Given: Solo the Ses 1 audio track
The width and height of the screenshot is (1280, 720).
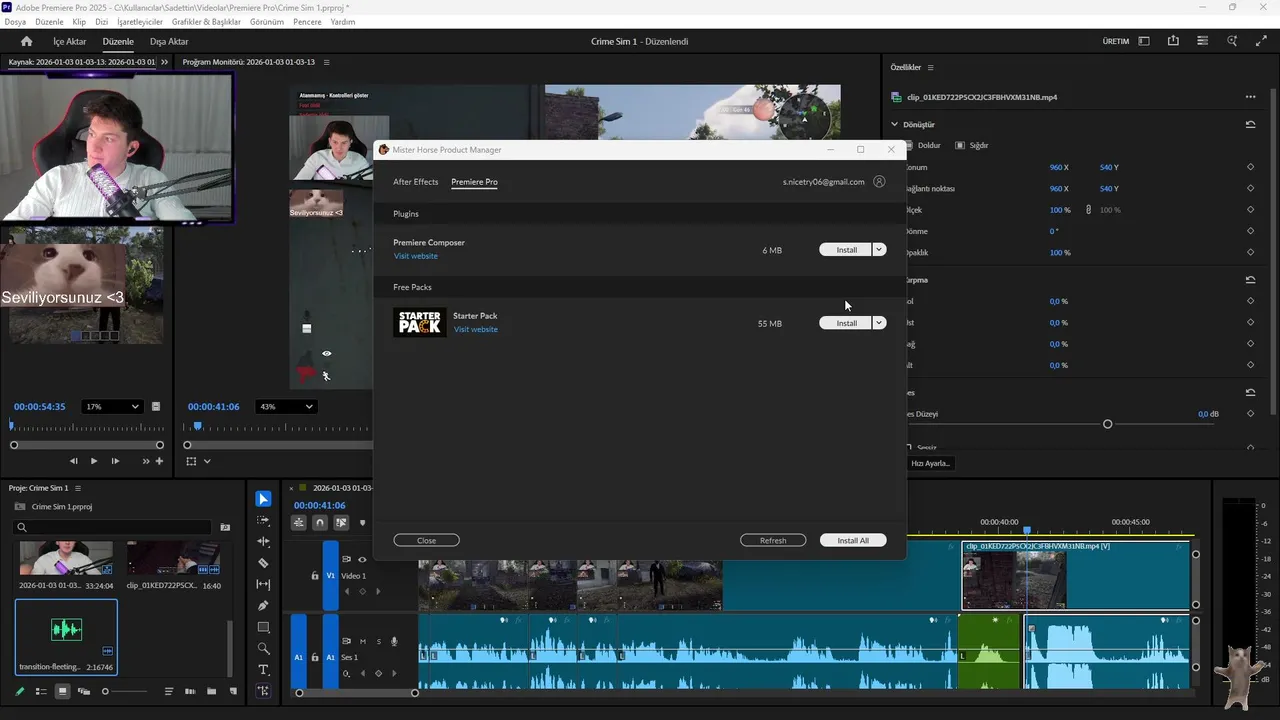Looking at the screenshot, I should pos(378,641).
